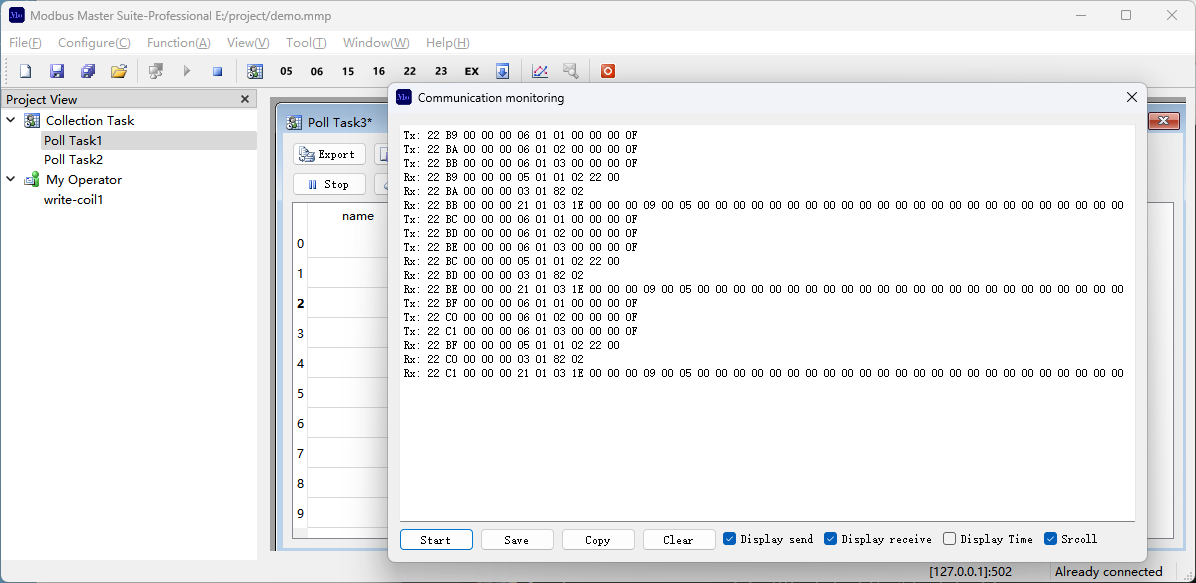Click the [127.0.0.1]:502 status bar entry

click(970, 572)
